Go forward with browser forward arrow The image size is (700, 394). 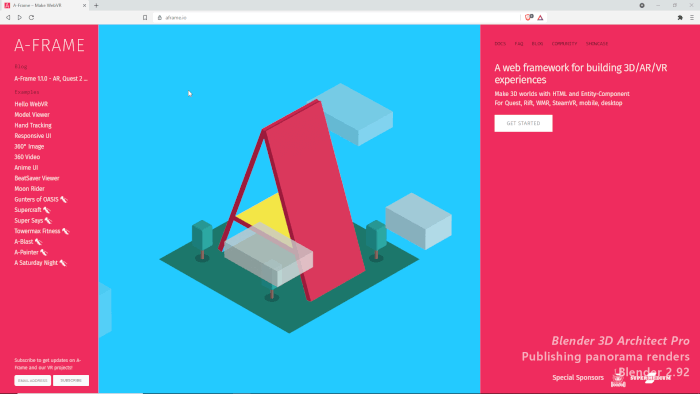(20, 17)
